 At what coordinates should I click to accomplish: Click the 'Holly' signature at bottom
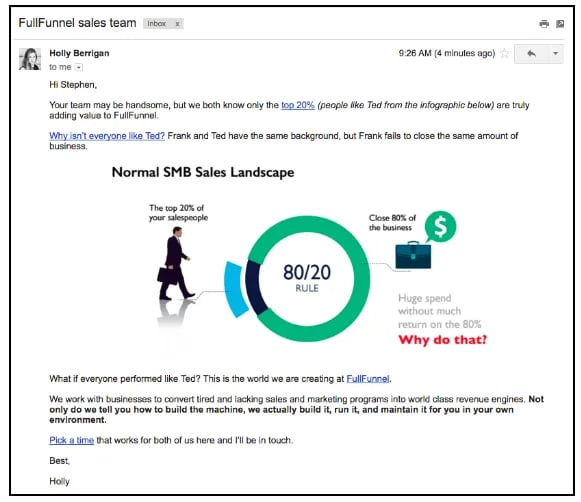[59, 481]
